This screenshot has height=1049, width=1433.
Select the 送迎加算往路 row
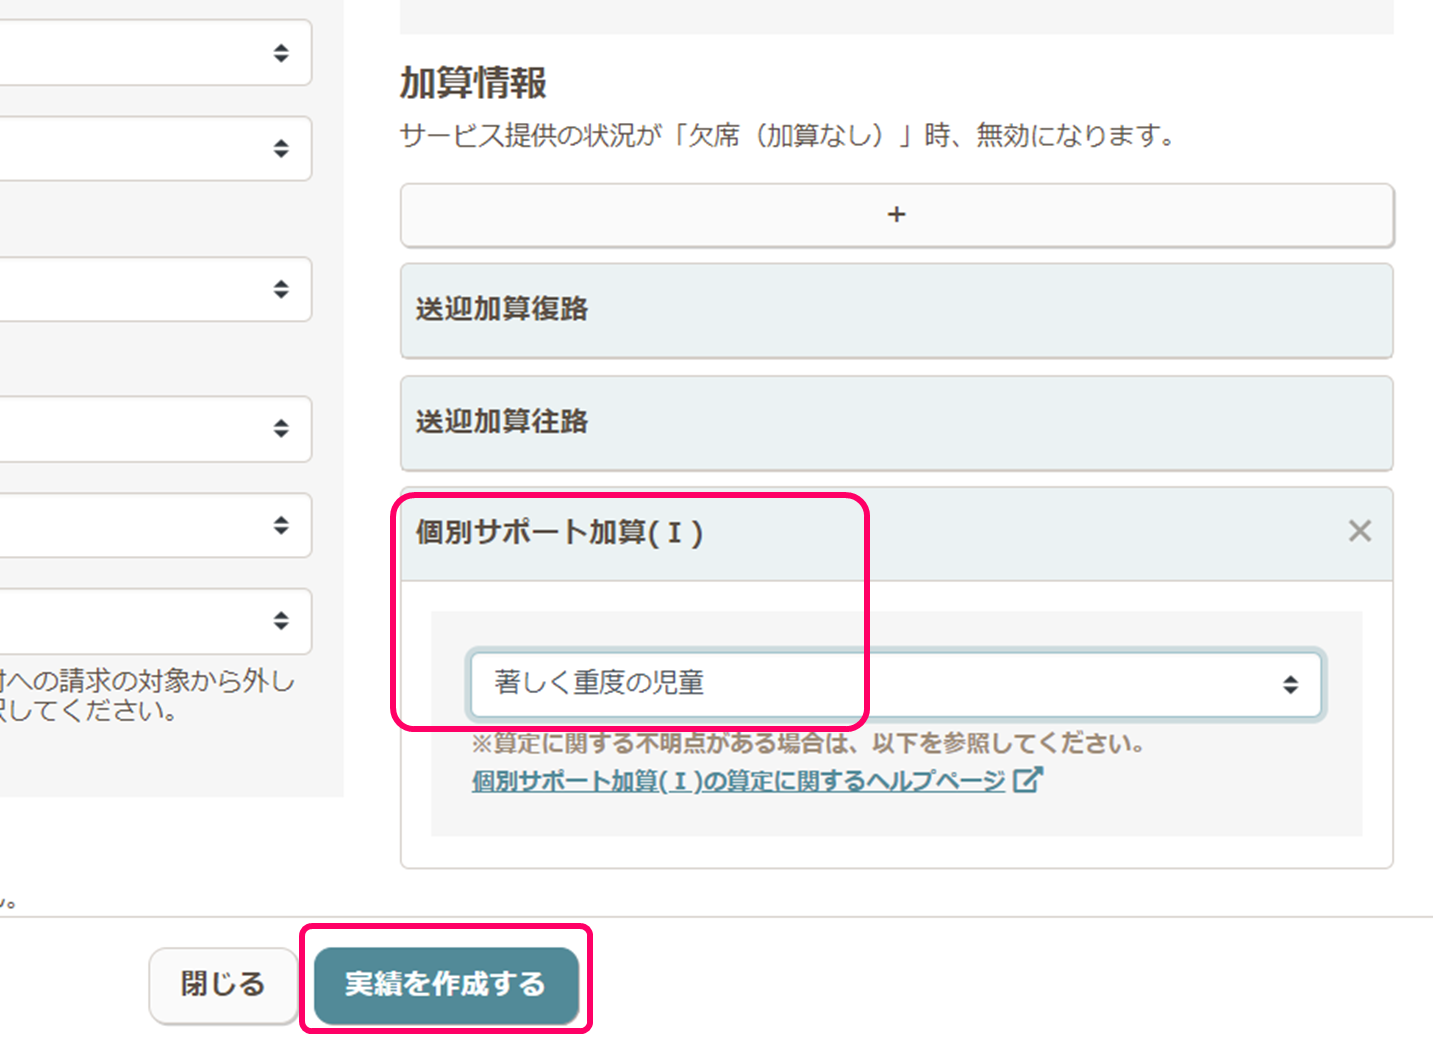[896, 422]
